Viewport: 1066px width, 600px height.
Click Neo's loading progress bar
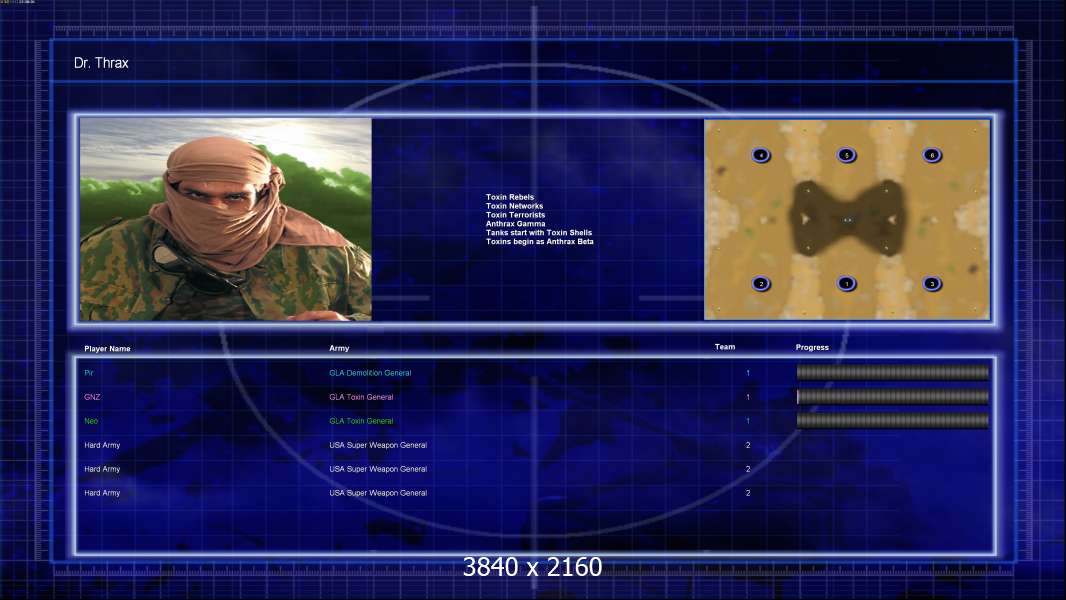click(893, 421)
